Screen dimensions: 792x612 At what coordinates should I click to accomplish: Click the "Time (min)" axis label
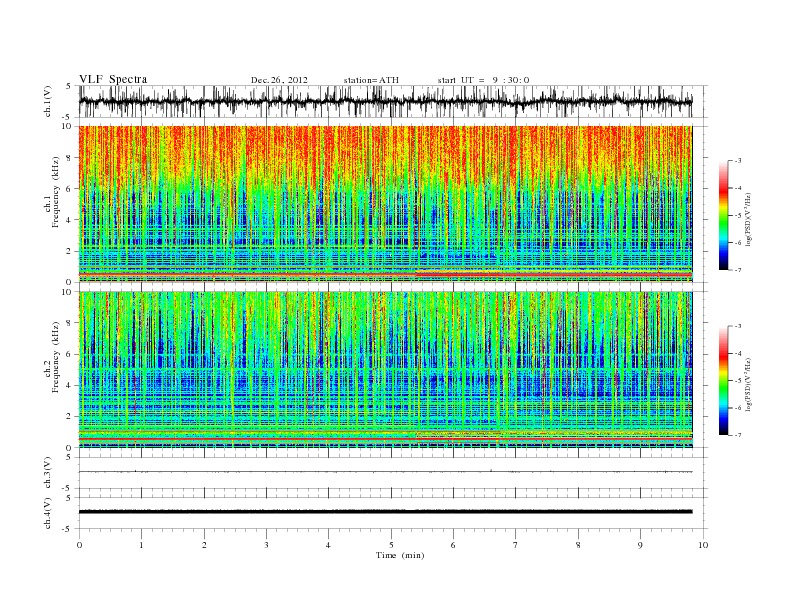(400, 555)
